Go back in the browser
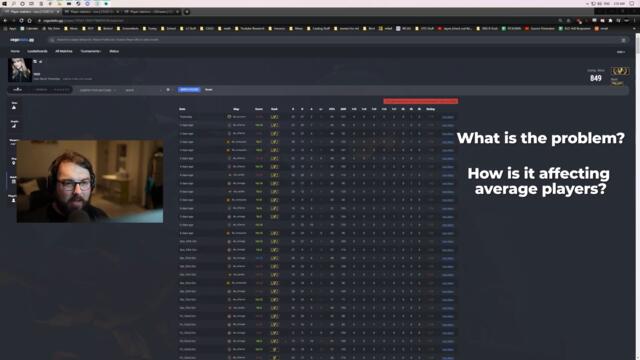This screenshot has width=640, height=360. [x=5, y=20]
